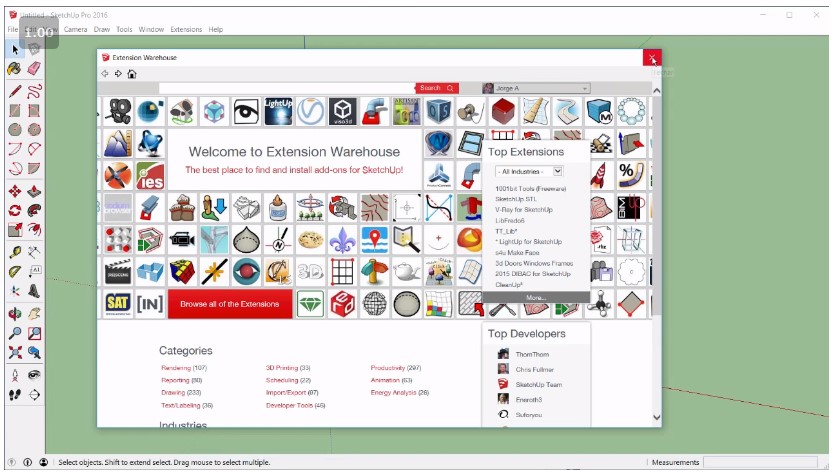Click the Extension Warehouse scrollbar down arrow
The height and width of the screenshot is (475, 837).
point(657,417)
